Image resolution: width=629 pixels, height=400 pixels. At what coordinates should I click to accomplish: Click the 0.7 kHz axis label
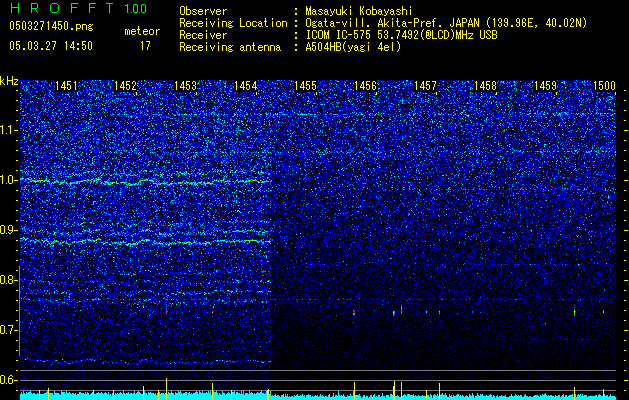click(x=9, y=330)
